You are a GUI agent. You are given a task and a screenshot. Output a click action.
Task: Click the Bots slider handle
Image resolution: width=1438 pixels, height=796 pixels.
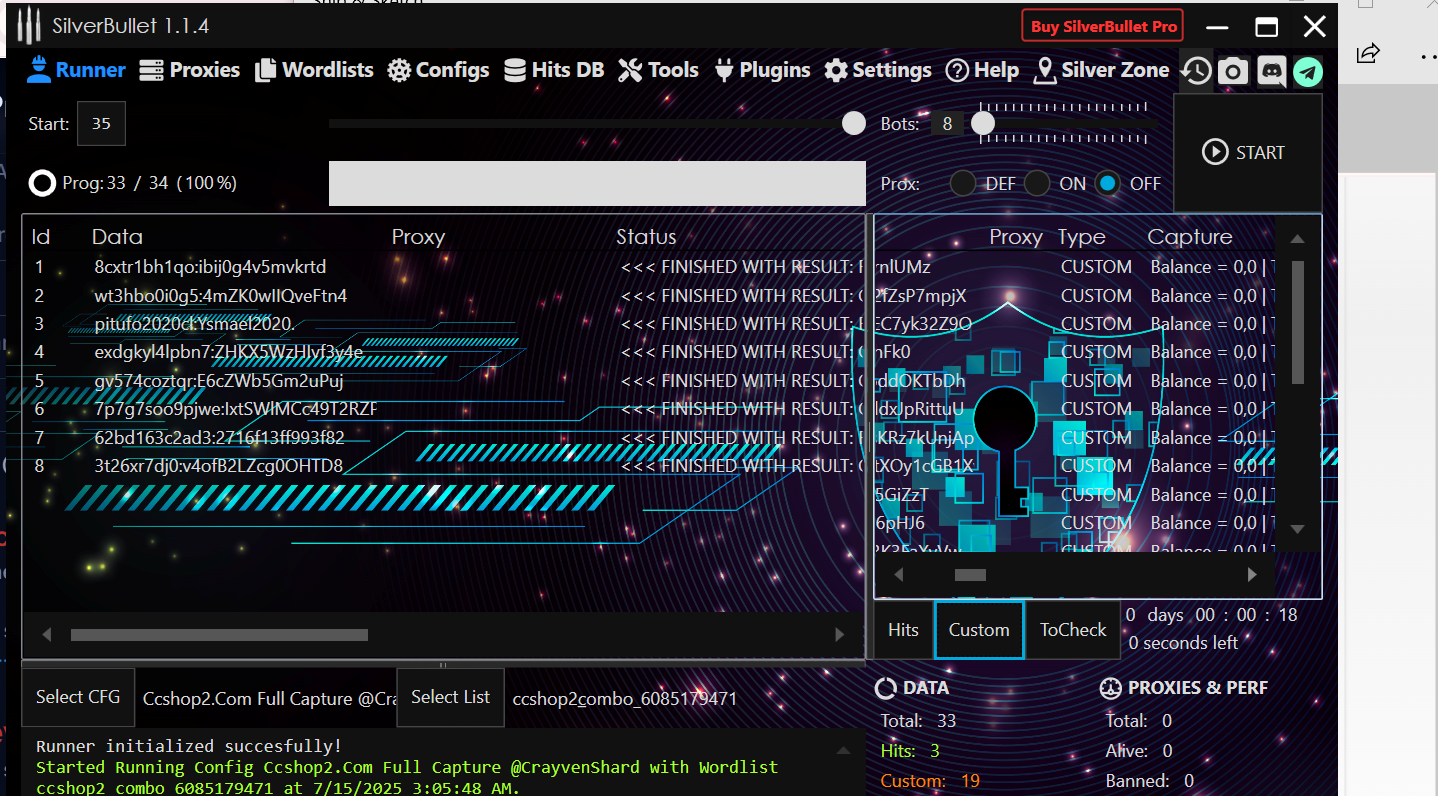click(983, 123)
